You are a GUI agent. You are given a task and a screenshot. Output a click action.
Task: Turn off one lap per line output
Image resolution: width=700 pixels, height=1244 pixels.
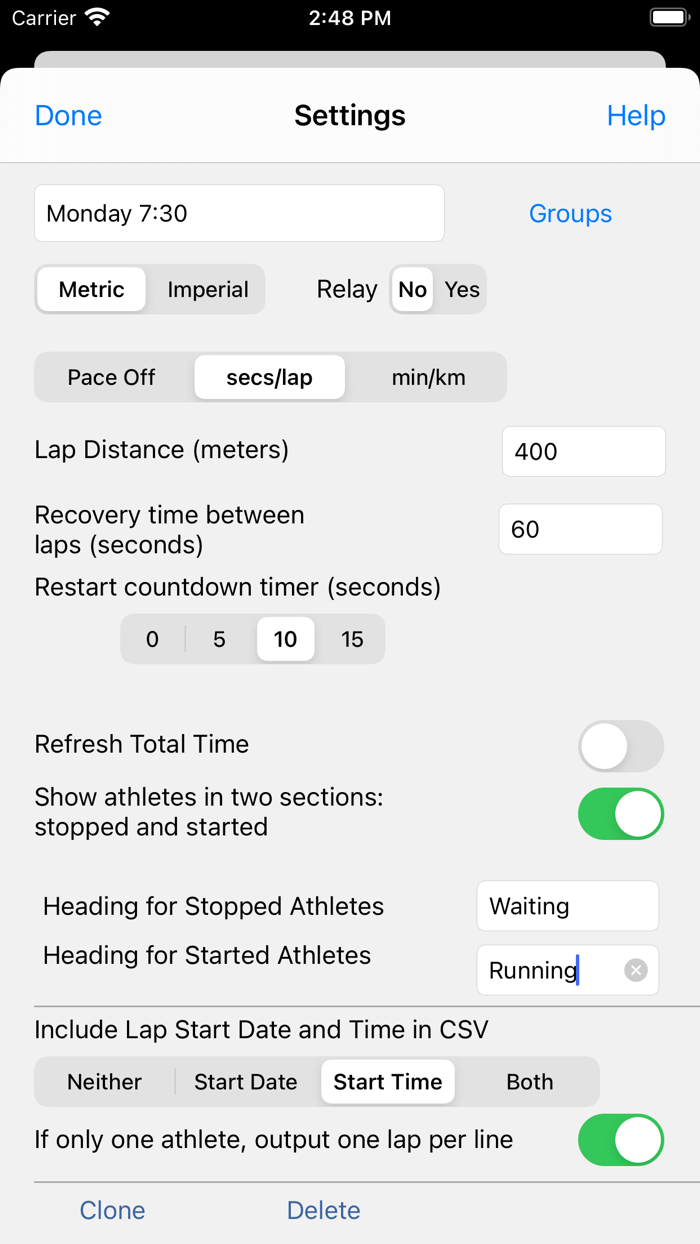(620, 1139)
